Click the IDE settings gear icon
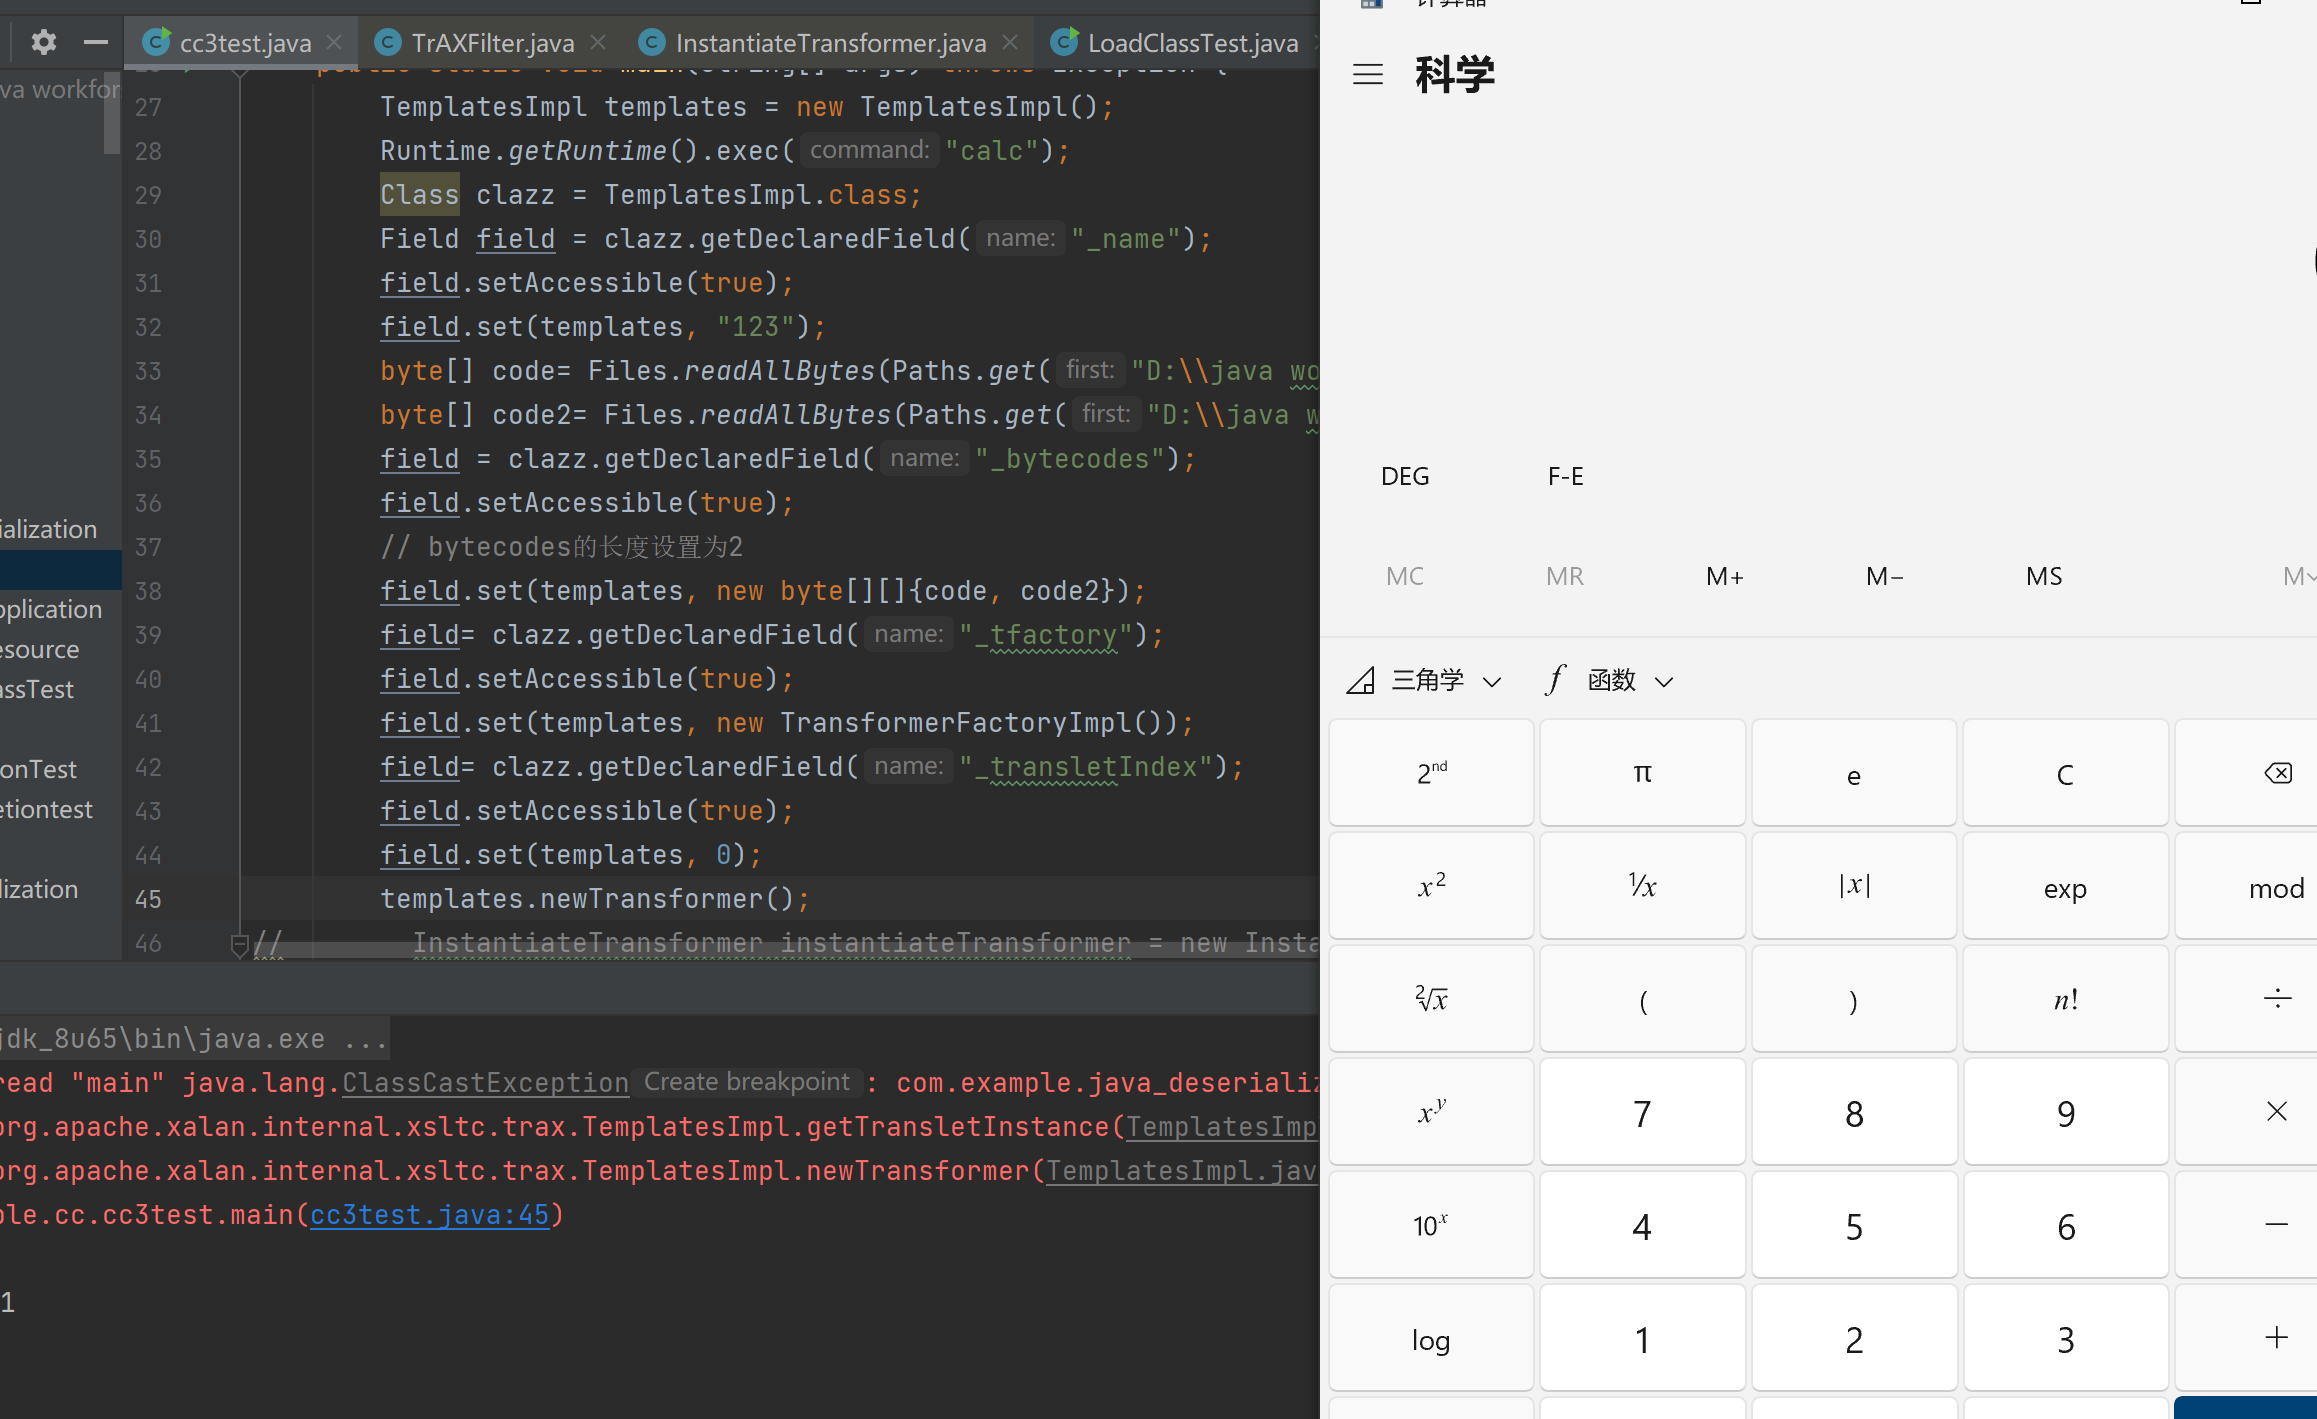This screenshot has width=2317, height=1419. (43, 42)
